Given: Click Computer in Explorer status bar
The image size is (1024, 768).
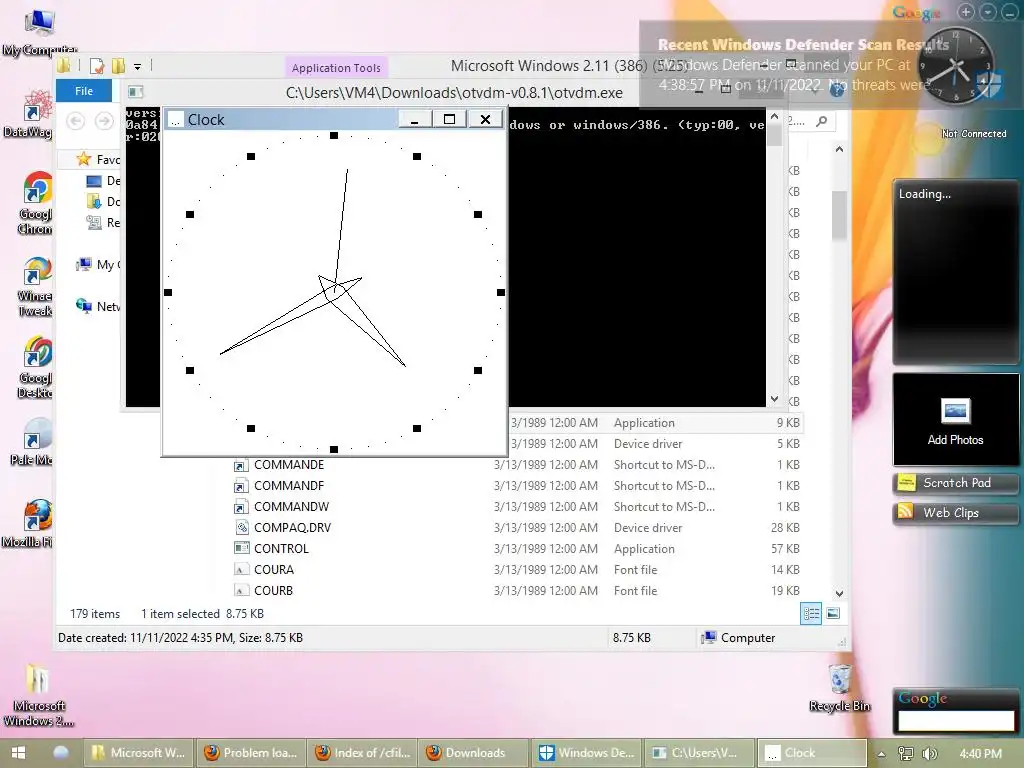Looking at the screenshot, I should coord(738,638).
